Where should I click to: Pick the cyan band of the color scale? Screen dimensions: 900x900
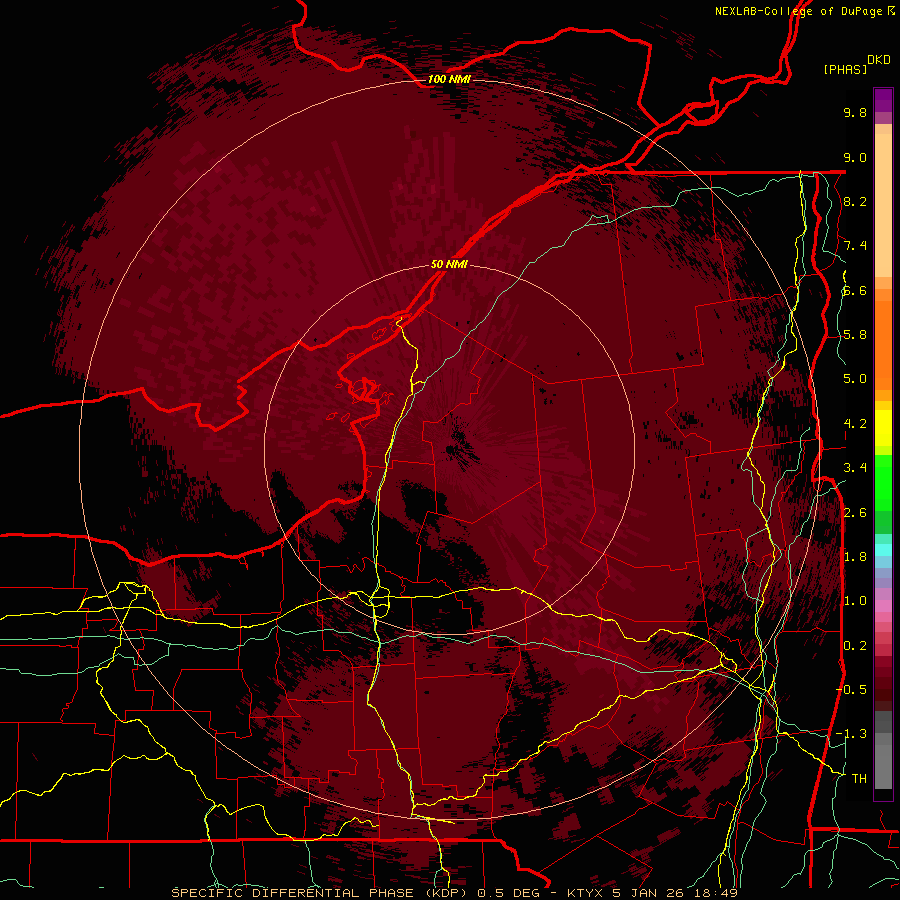(x=883, y=550)
